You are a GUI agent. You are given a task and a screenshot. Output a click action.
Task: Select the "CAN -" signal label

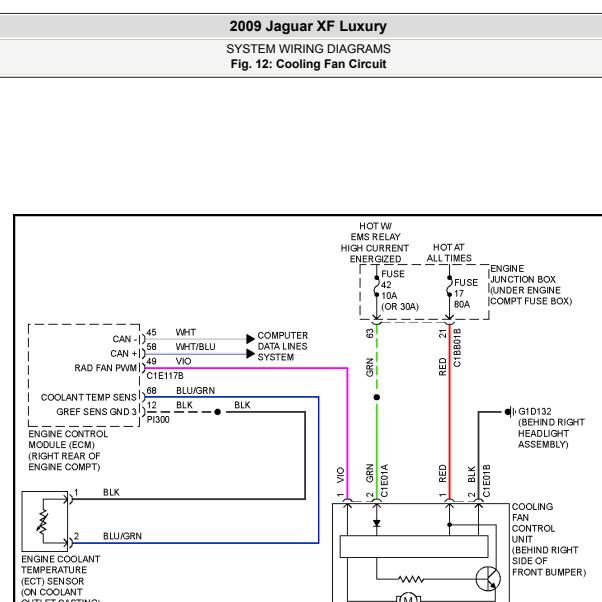click(x=124, y=339)
